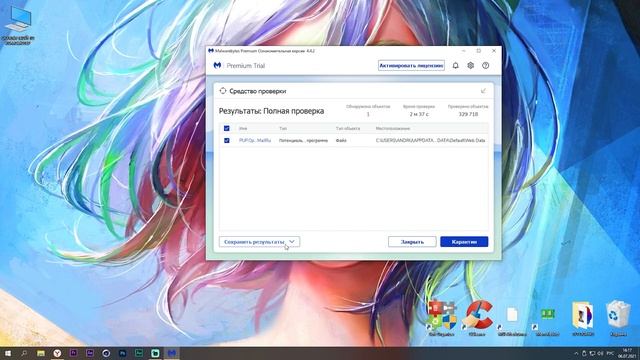Sort by the Type column header
The image size is (640, 360).
pos(283,128)
